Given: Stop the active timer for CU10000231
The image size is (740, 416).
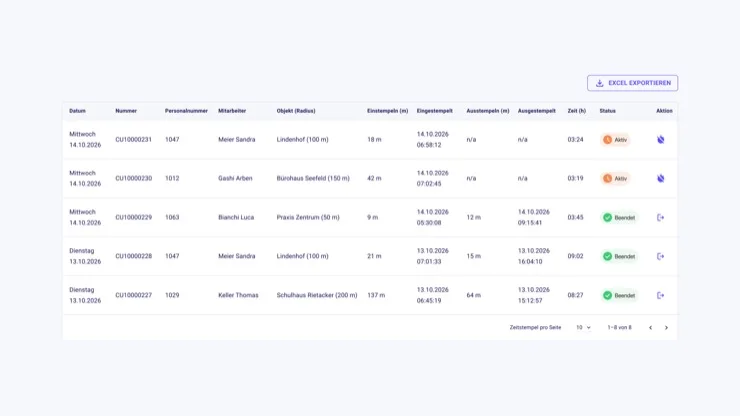Looking at the screenshot, I should pyautogui.click(x=661, y=139).
